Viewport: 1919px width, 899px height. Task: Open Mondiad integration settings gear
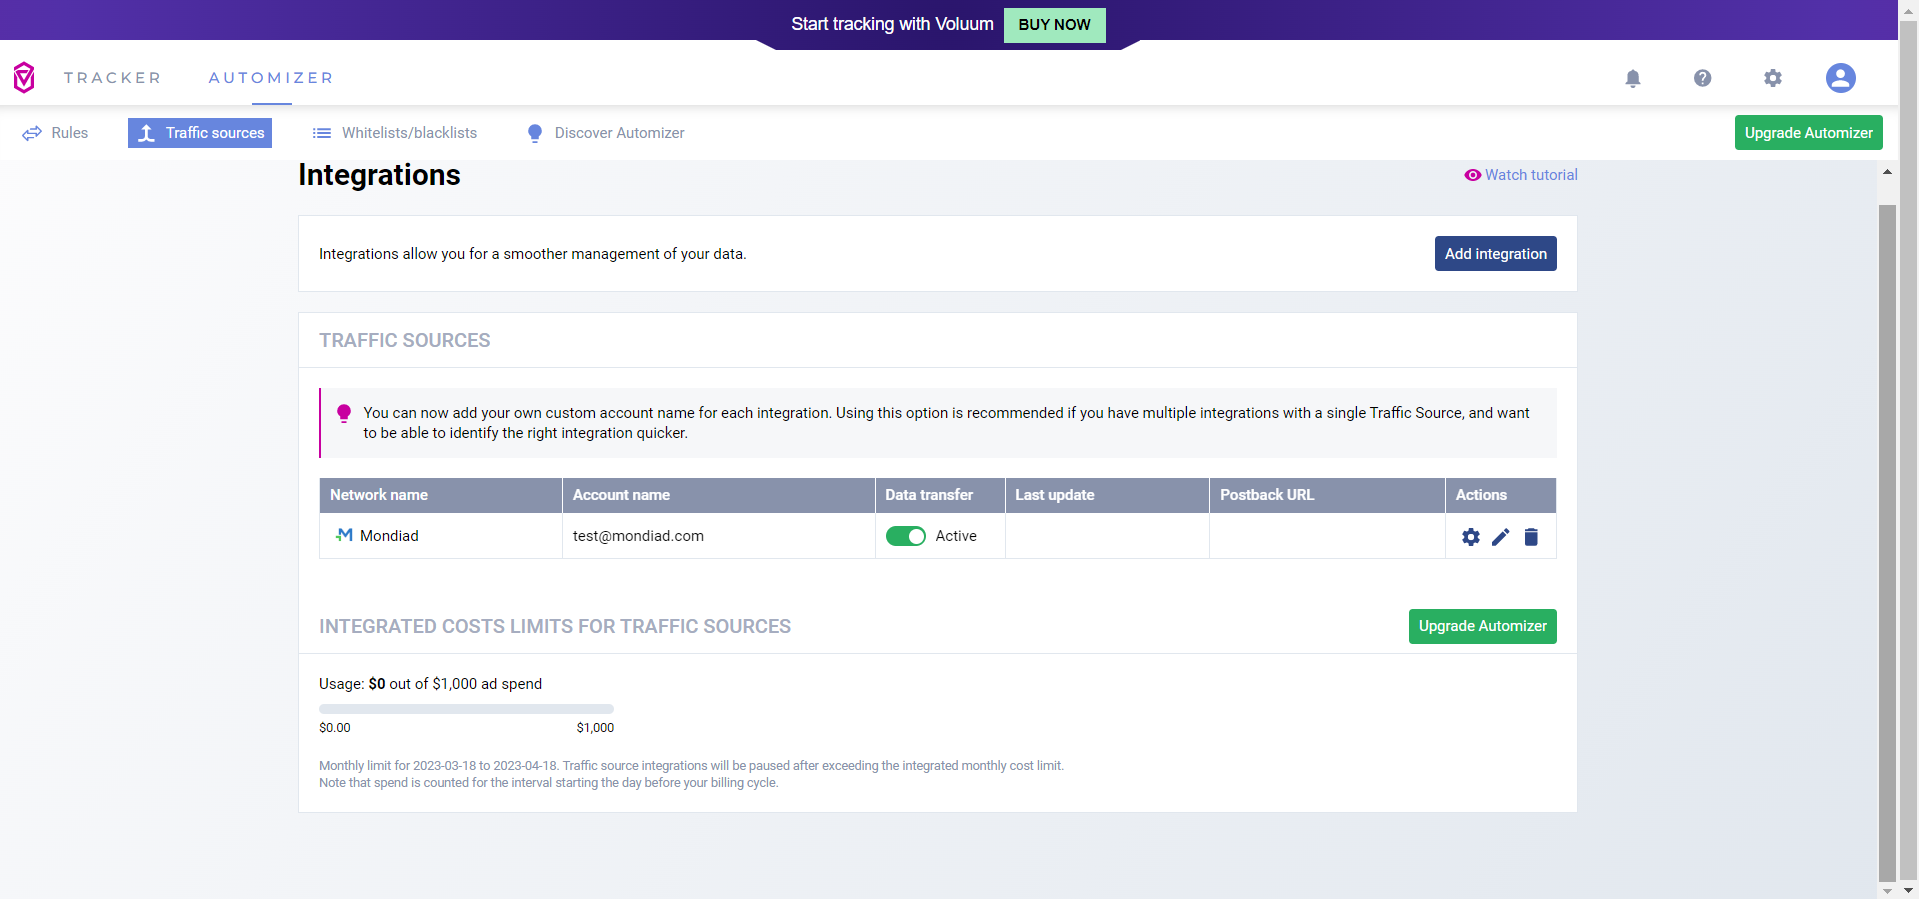click(x=1470, y=537)
